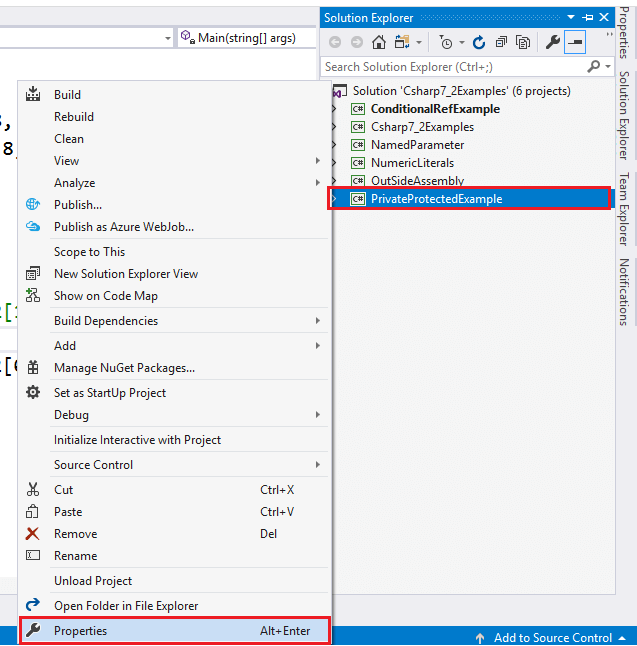
Task: Open the Debug submenu
Action: 174,414
